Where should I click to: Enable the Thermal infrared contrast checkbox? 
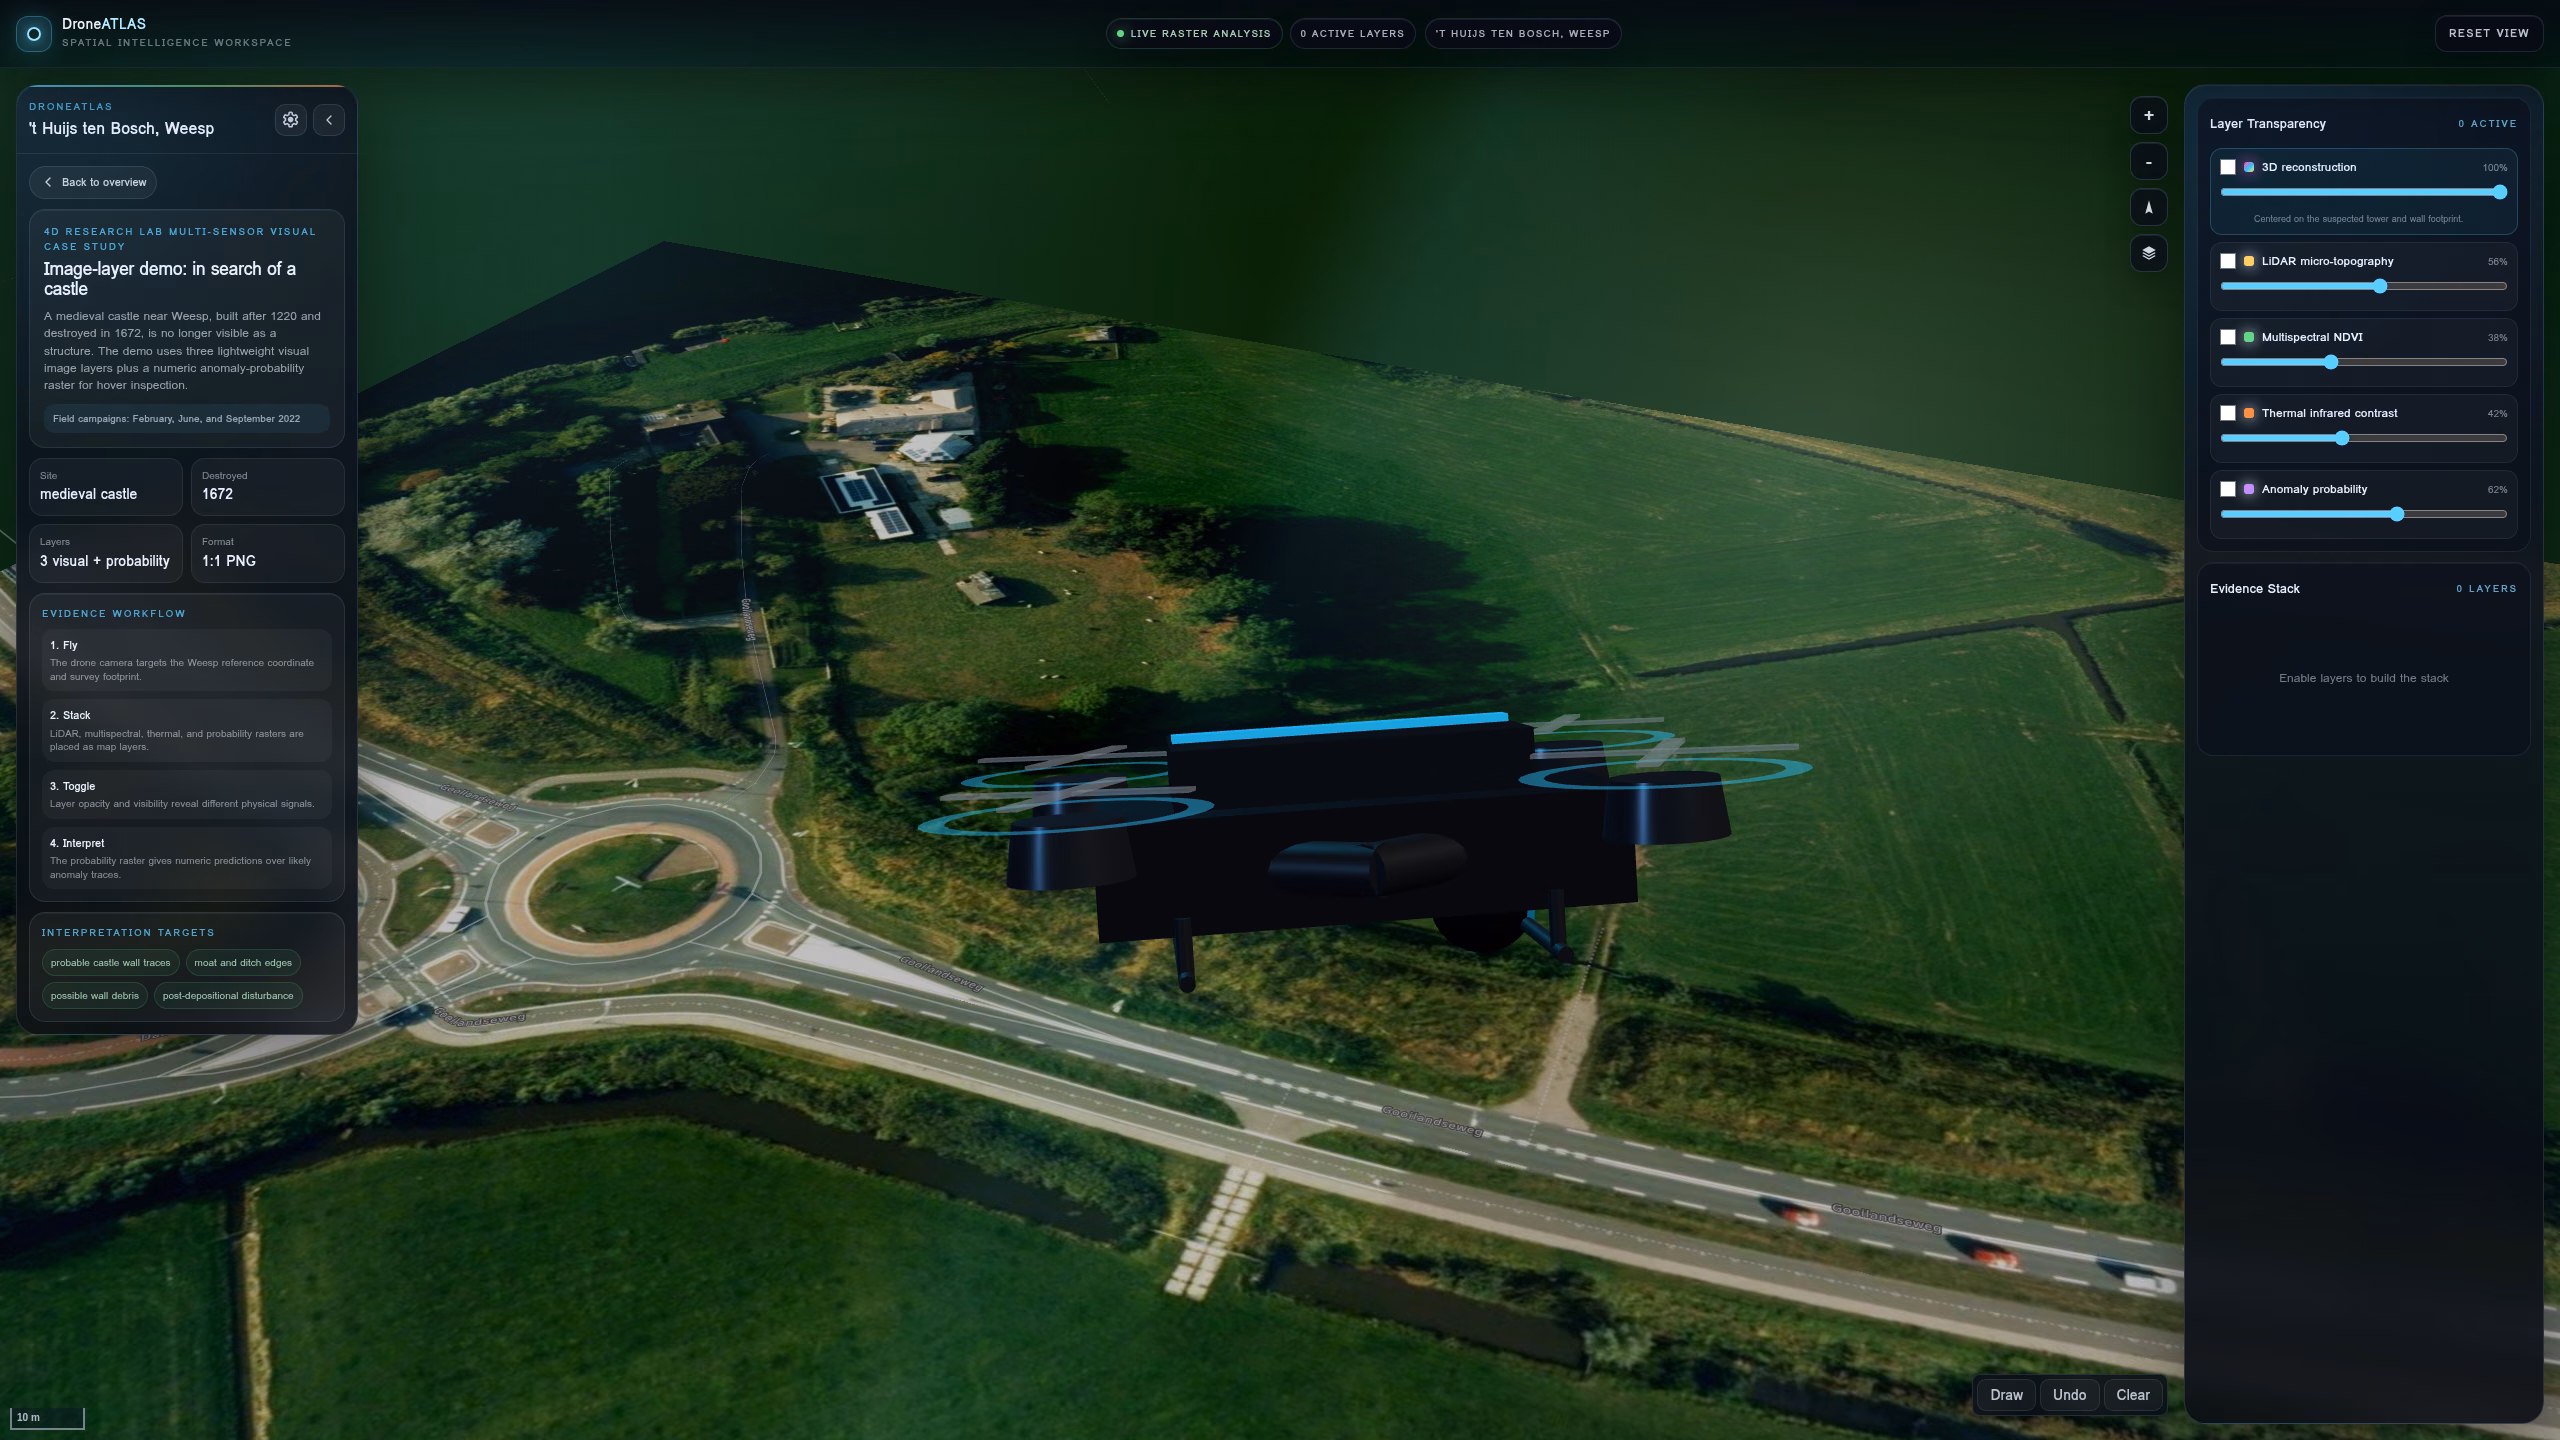(x=2228, y=413)
